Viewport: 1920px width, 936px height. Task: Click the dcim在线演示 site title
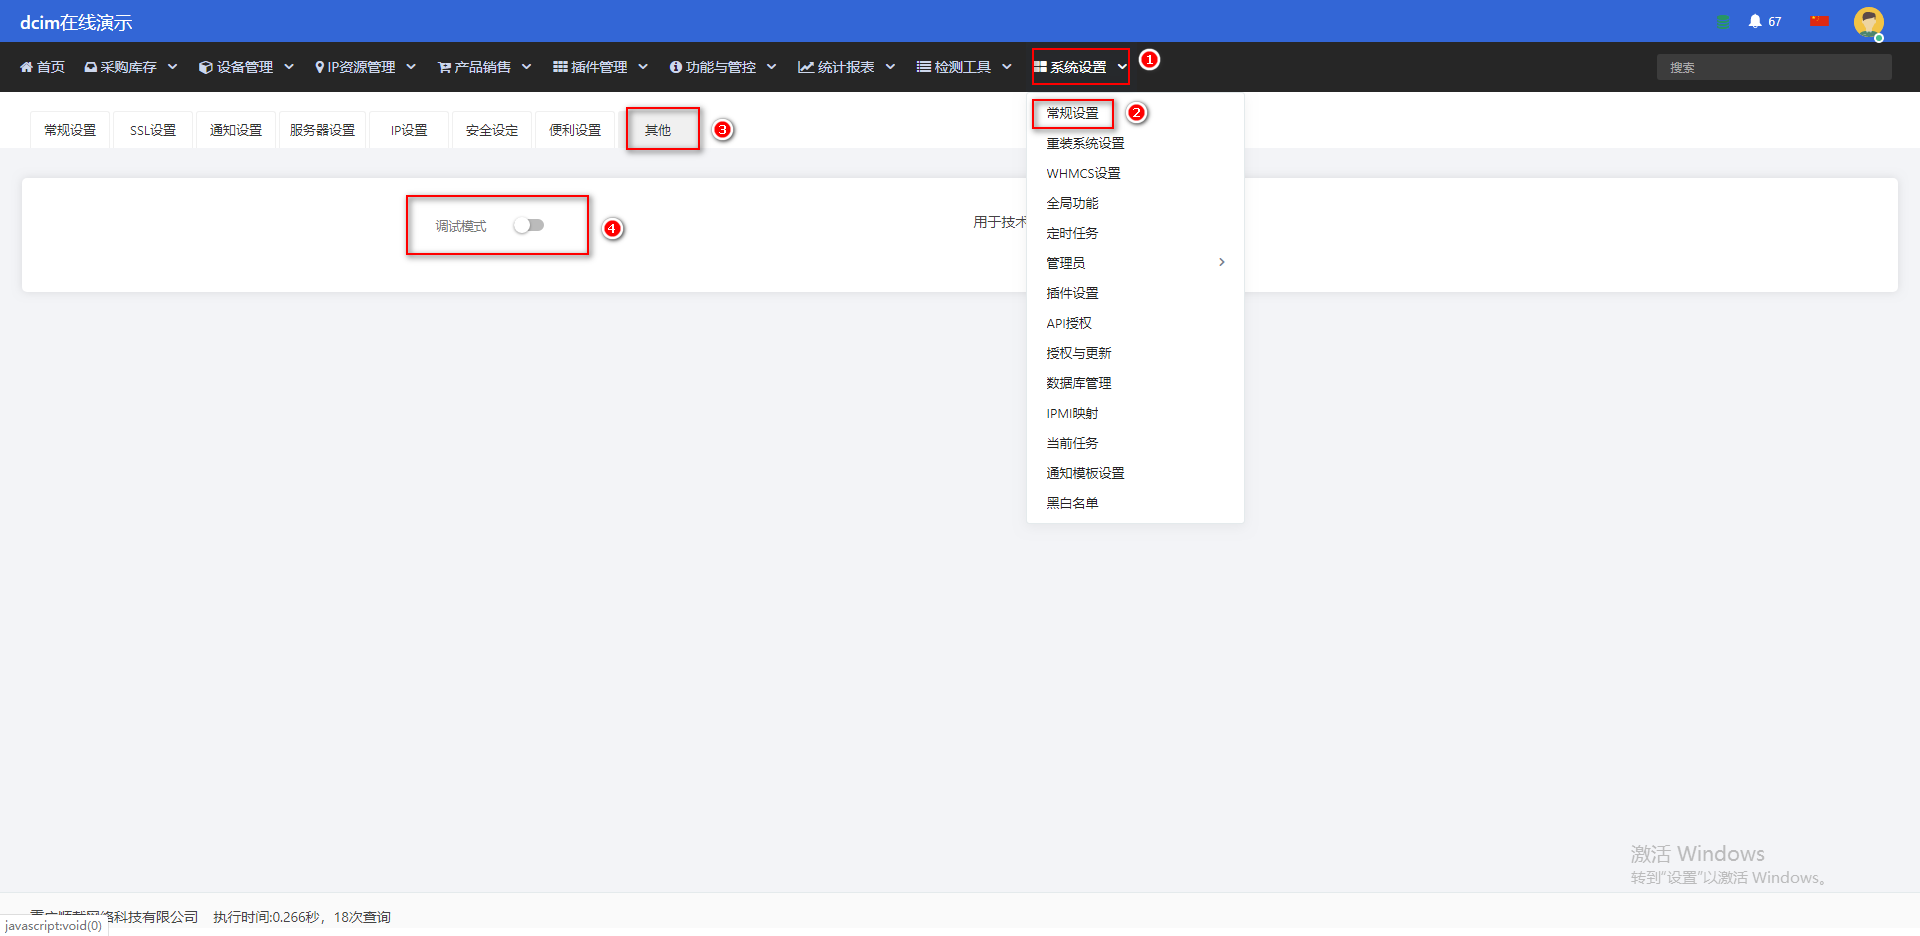tap(76, 22)
